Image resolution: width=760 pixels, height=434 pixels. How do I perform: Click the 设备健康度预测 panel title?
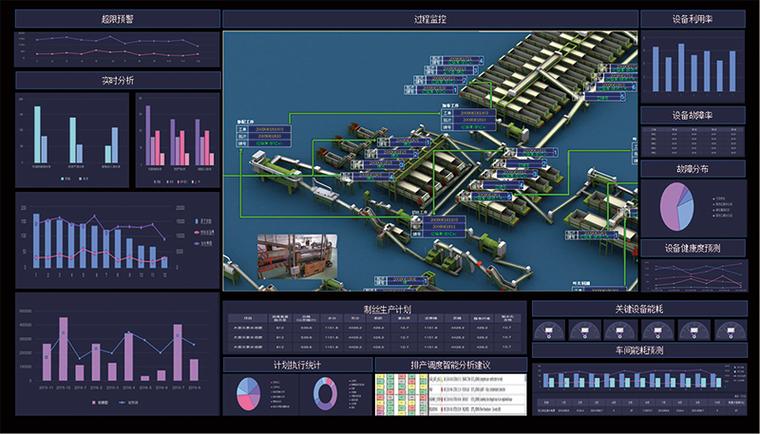pyautogui.click(x=692, y=247)
